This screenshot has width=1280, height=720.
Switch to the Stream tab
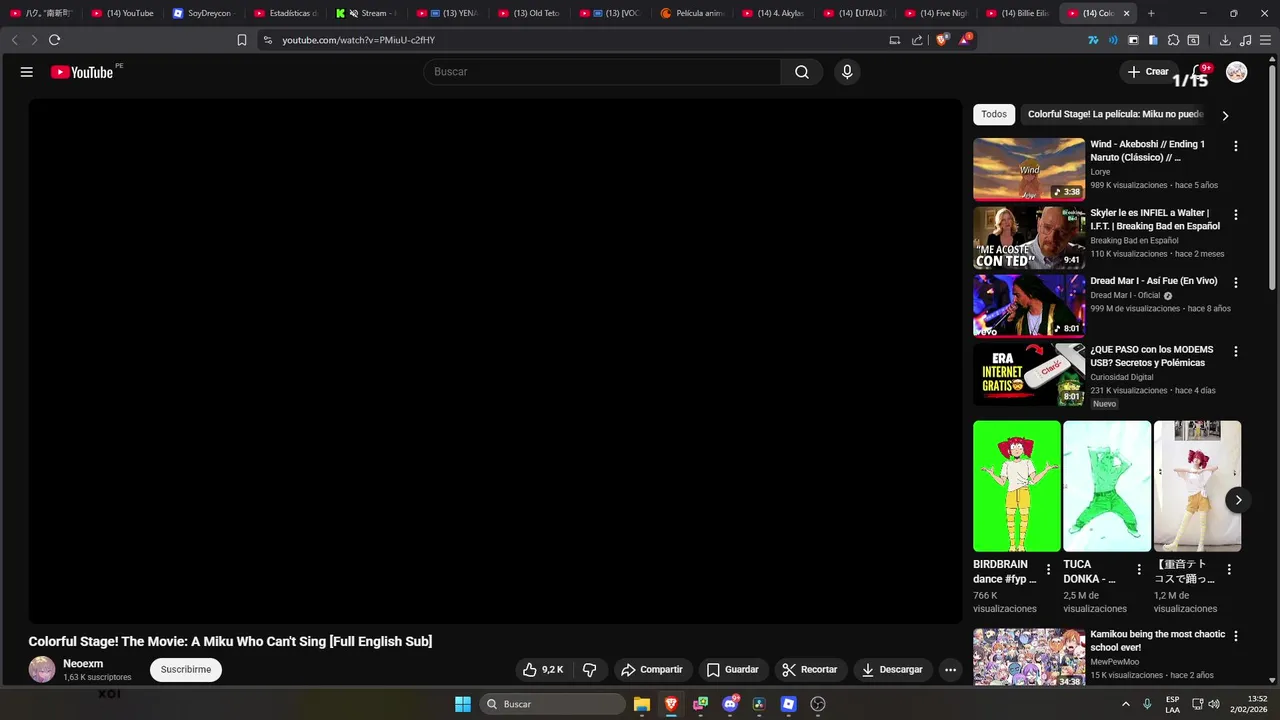[369, 13]
